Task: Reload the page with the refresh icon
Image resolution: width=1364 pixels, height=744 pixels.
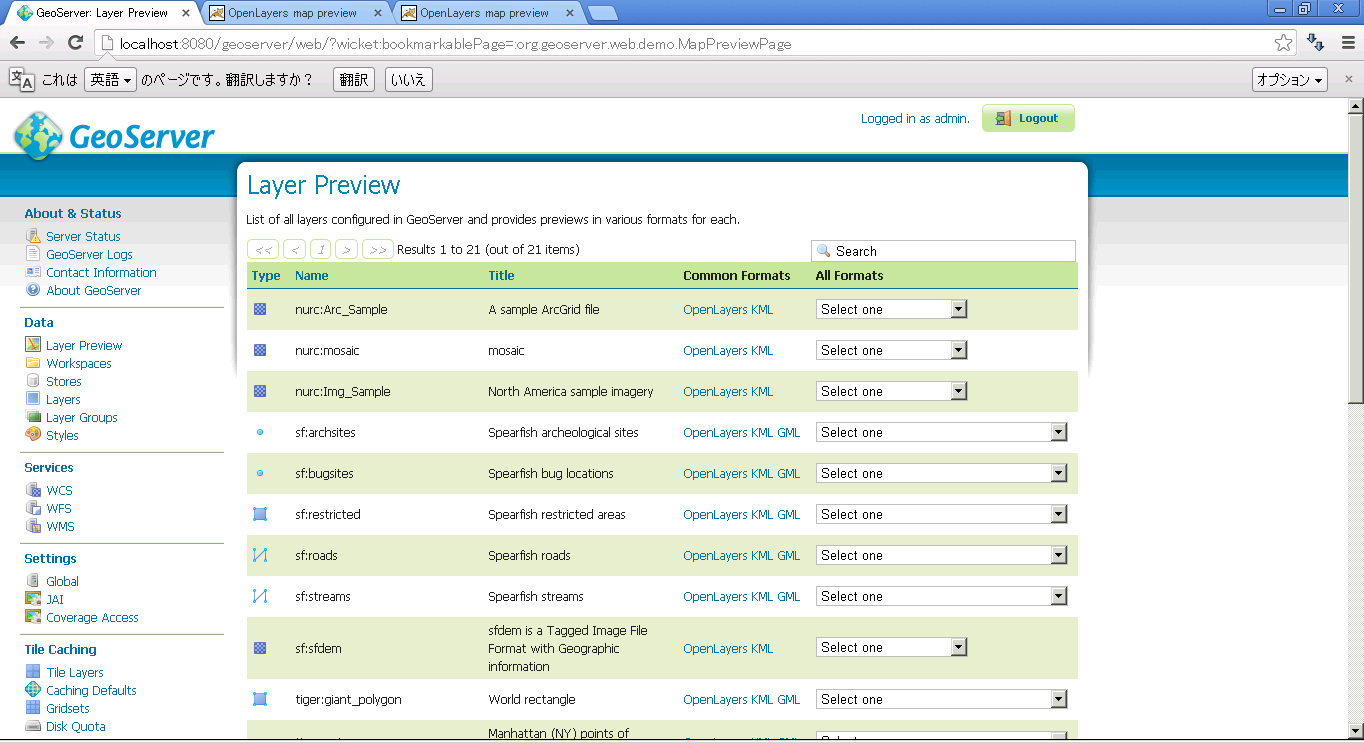Action: tap(75, 43)
